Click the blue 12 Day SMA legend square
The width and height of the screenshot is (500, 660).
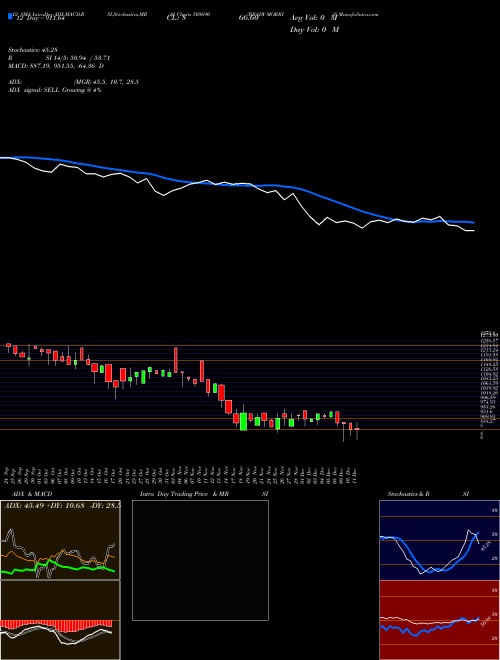tap(10, 16)
